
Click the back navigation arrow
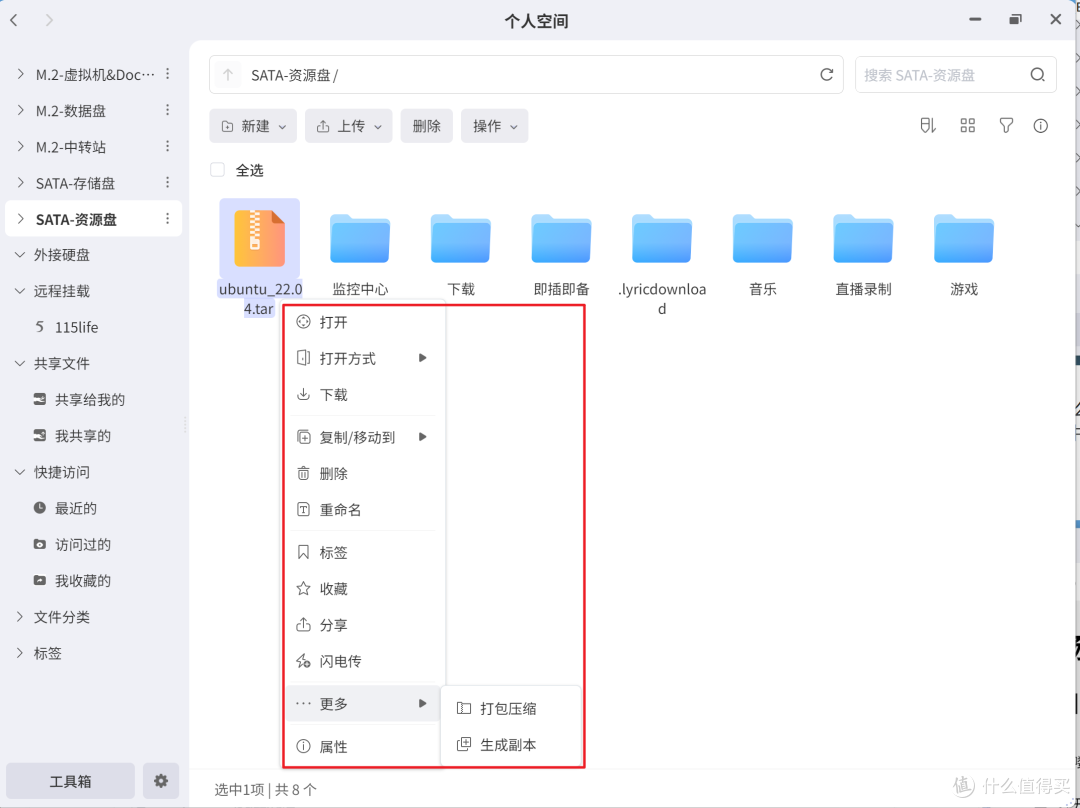click(14, 20)
